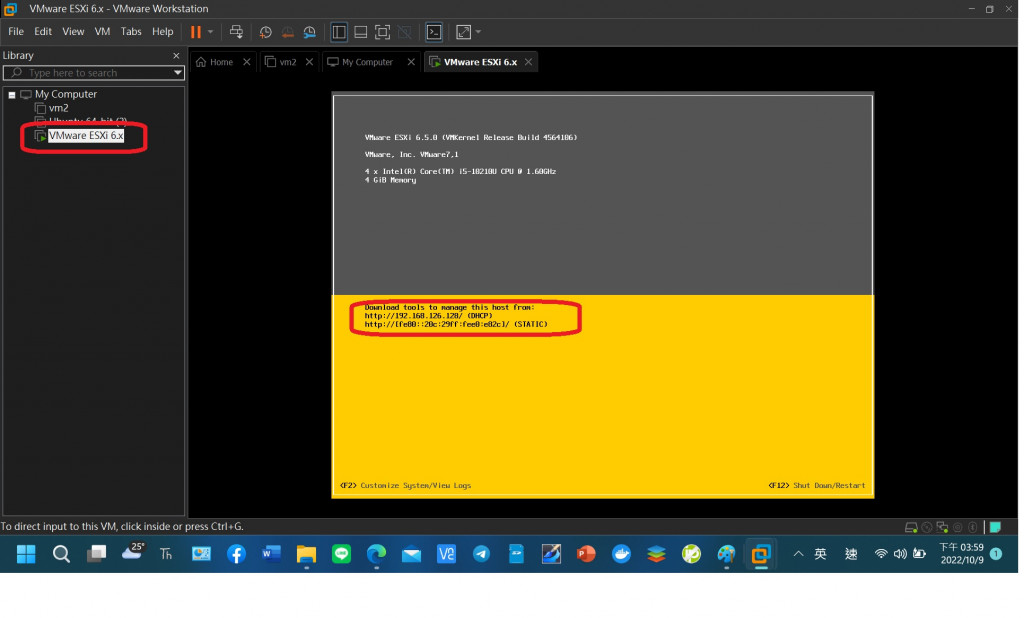Viewport: 1024px width, 618px height.
Task: Toggle the thumbnail bar view icon
Action: (360, 32)
